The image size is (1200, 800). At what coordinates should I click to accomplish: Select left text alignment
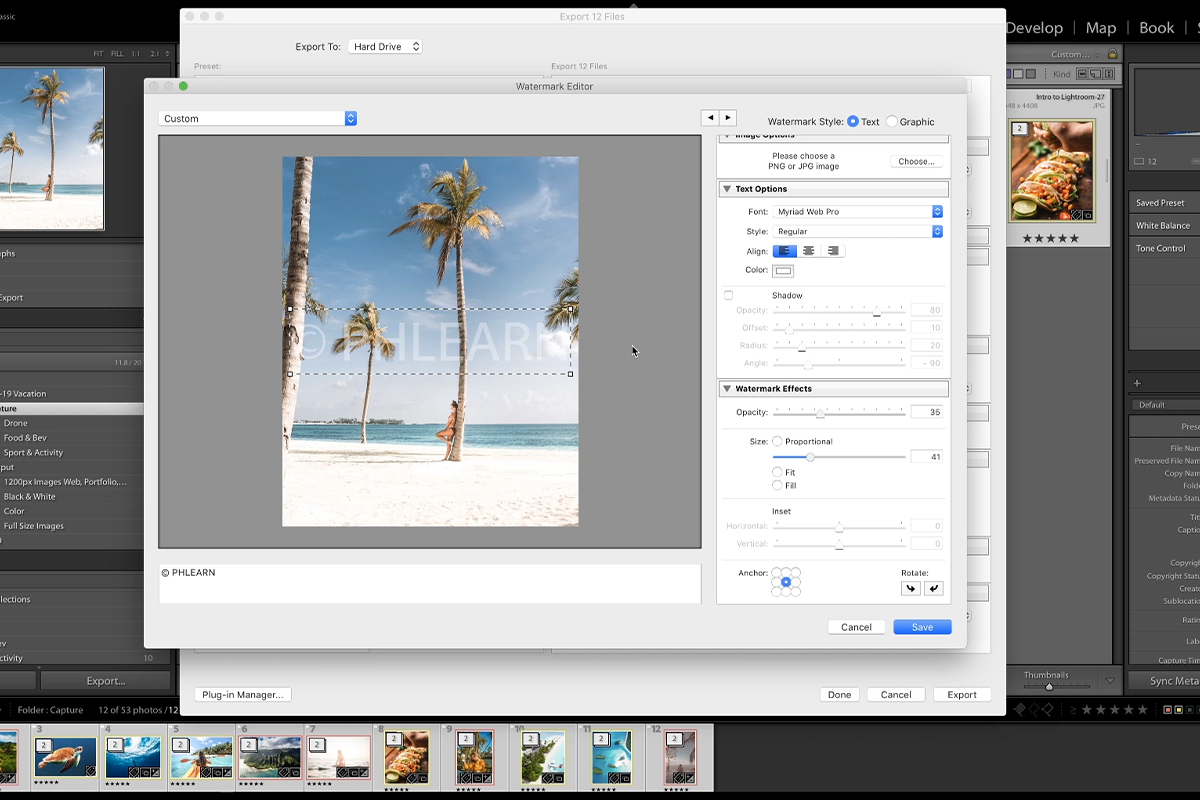click(785, 251)
